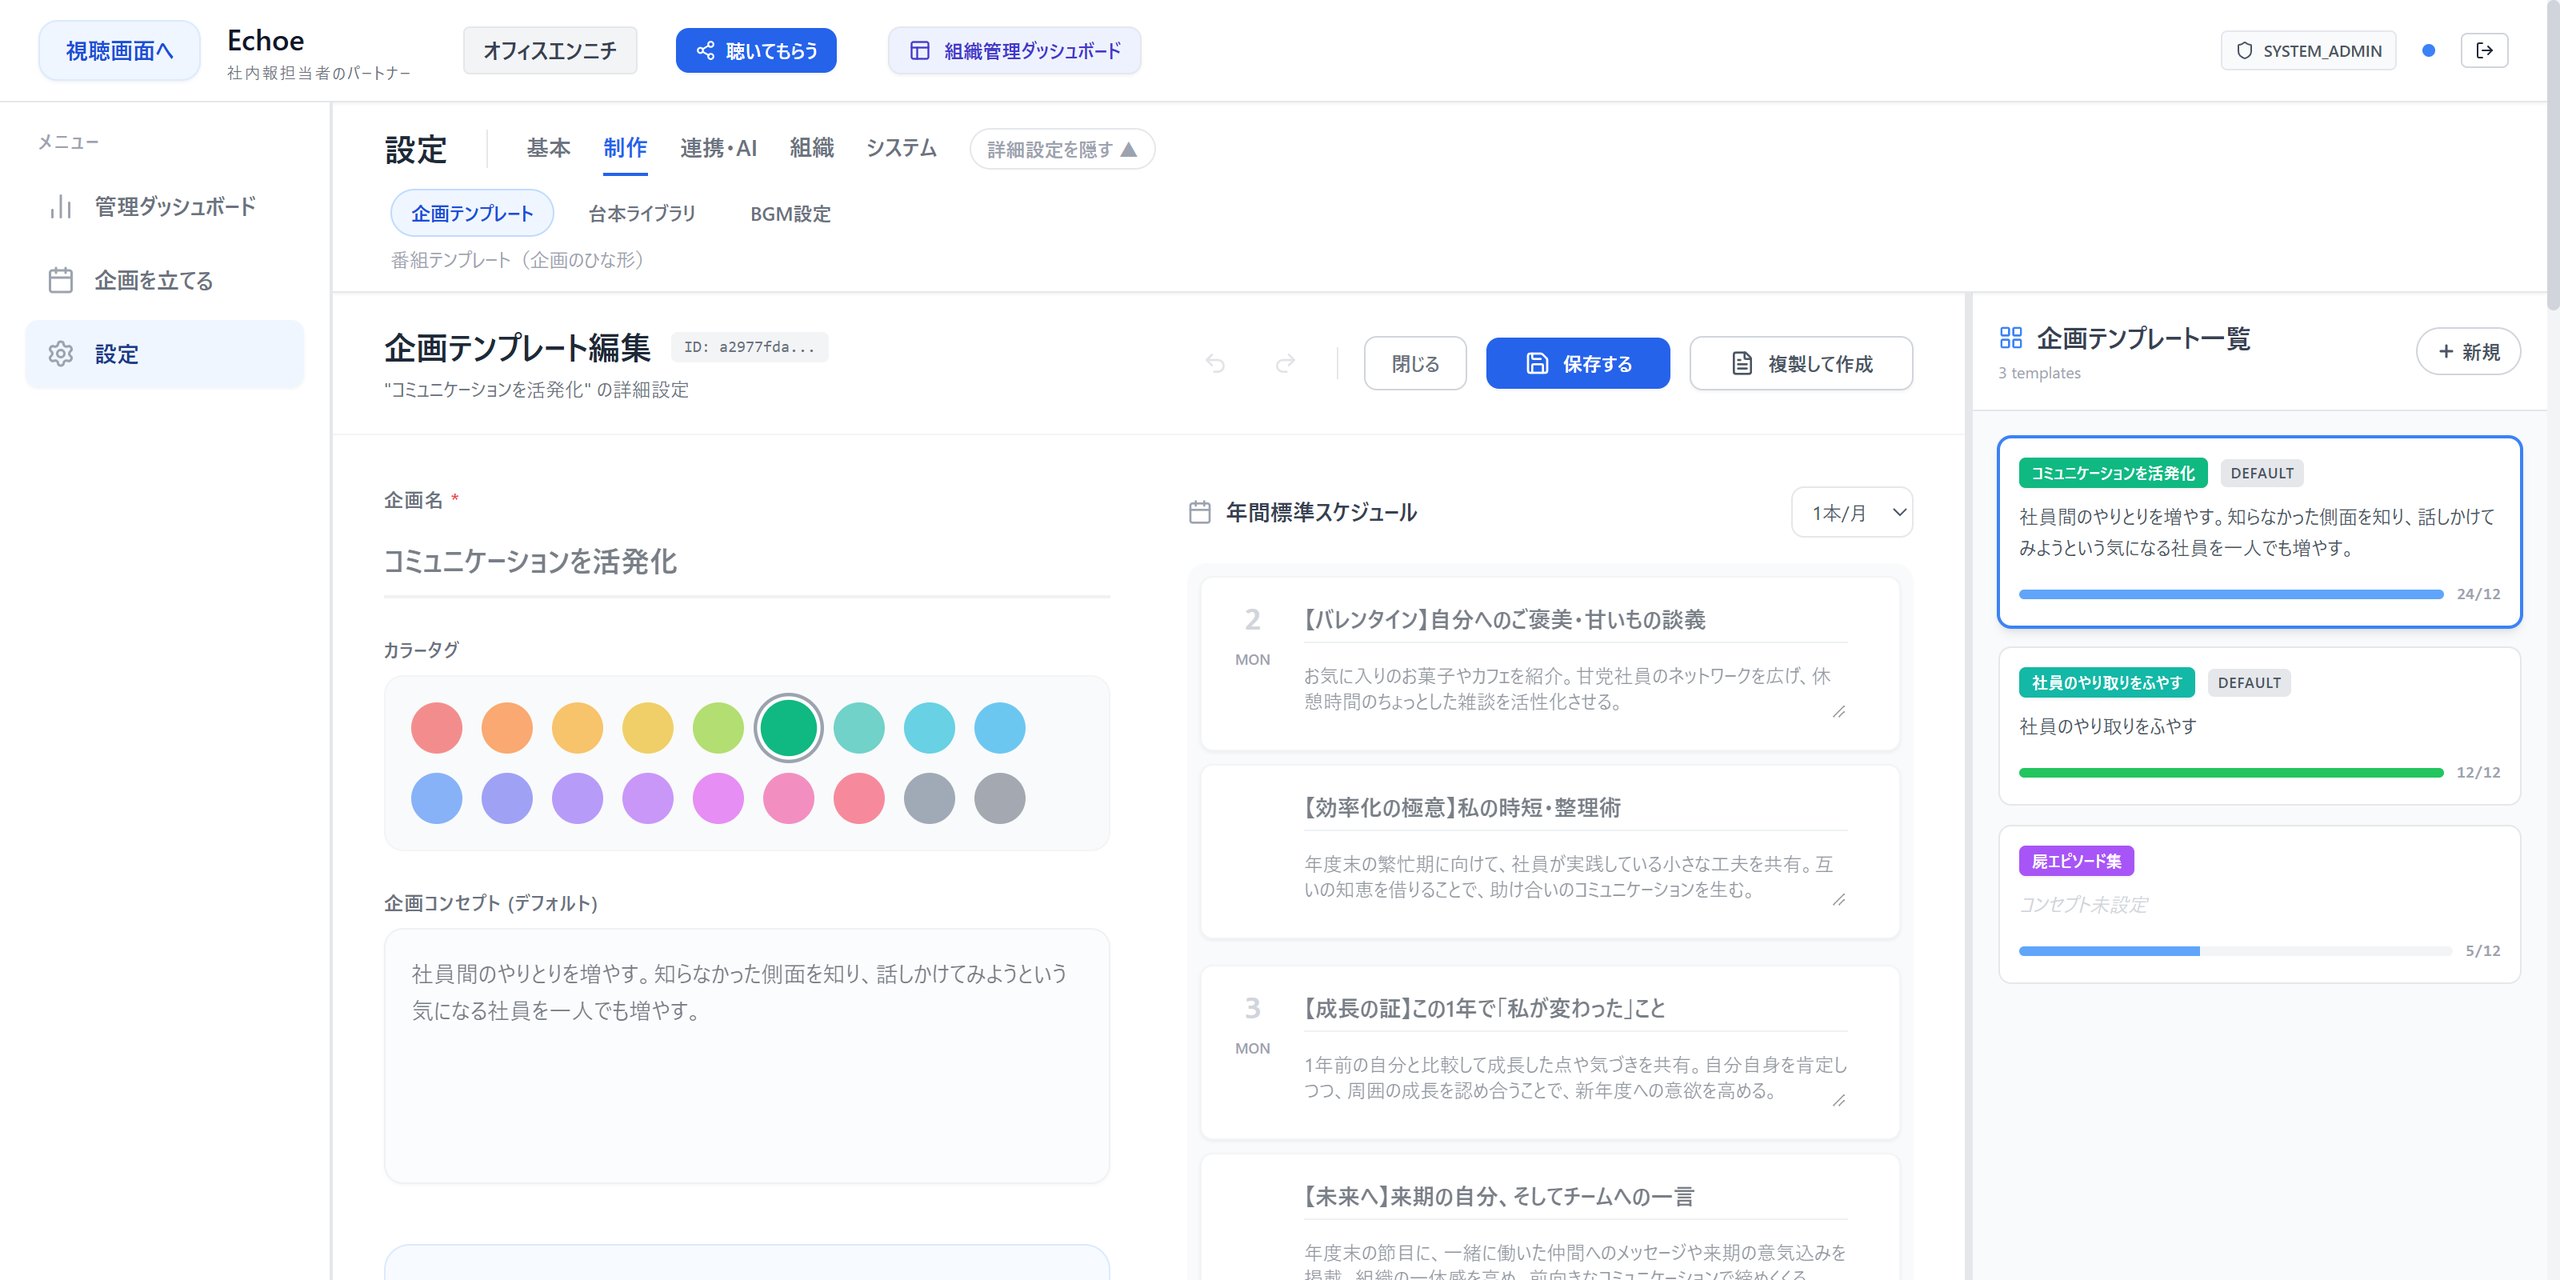Pick the sky blue color tag swatch

pyautogui.click(x=1000, y=727)
